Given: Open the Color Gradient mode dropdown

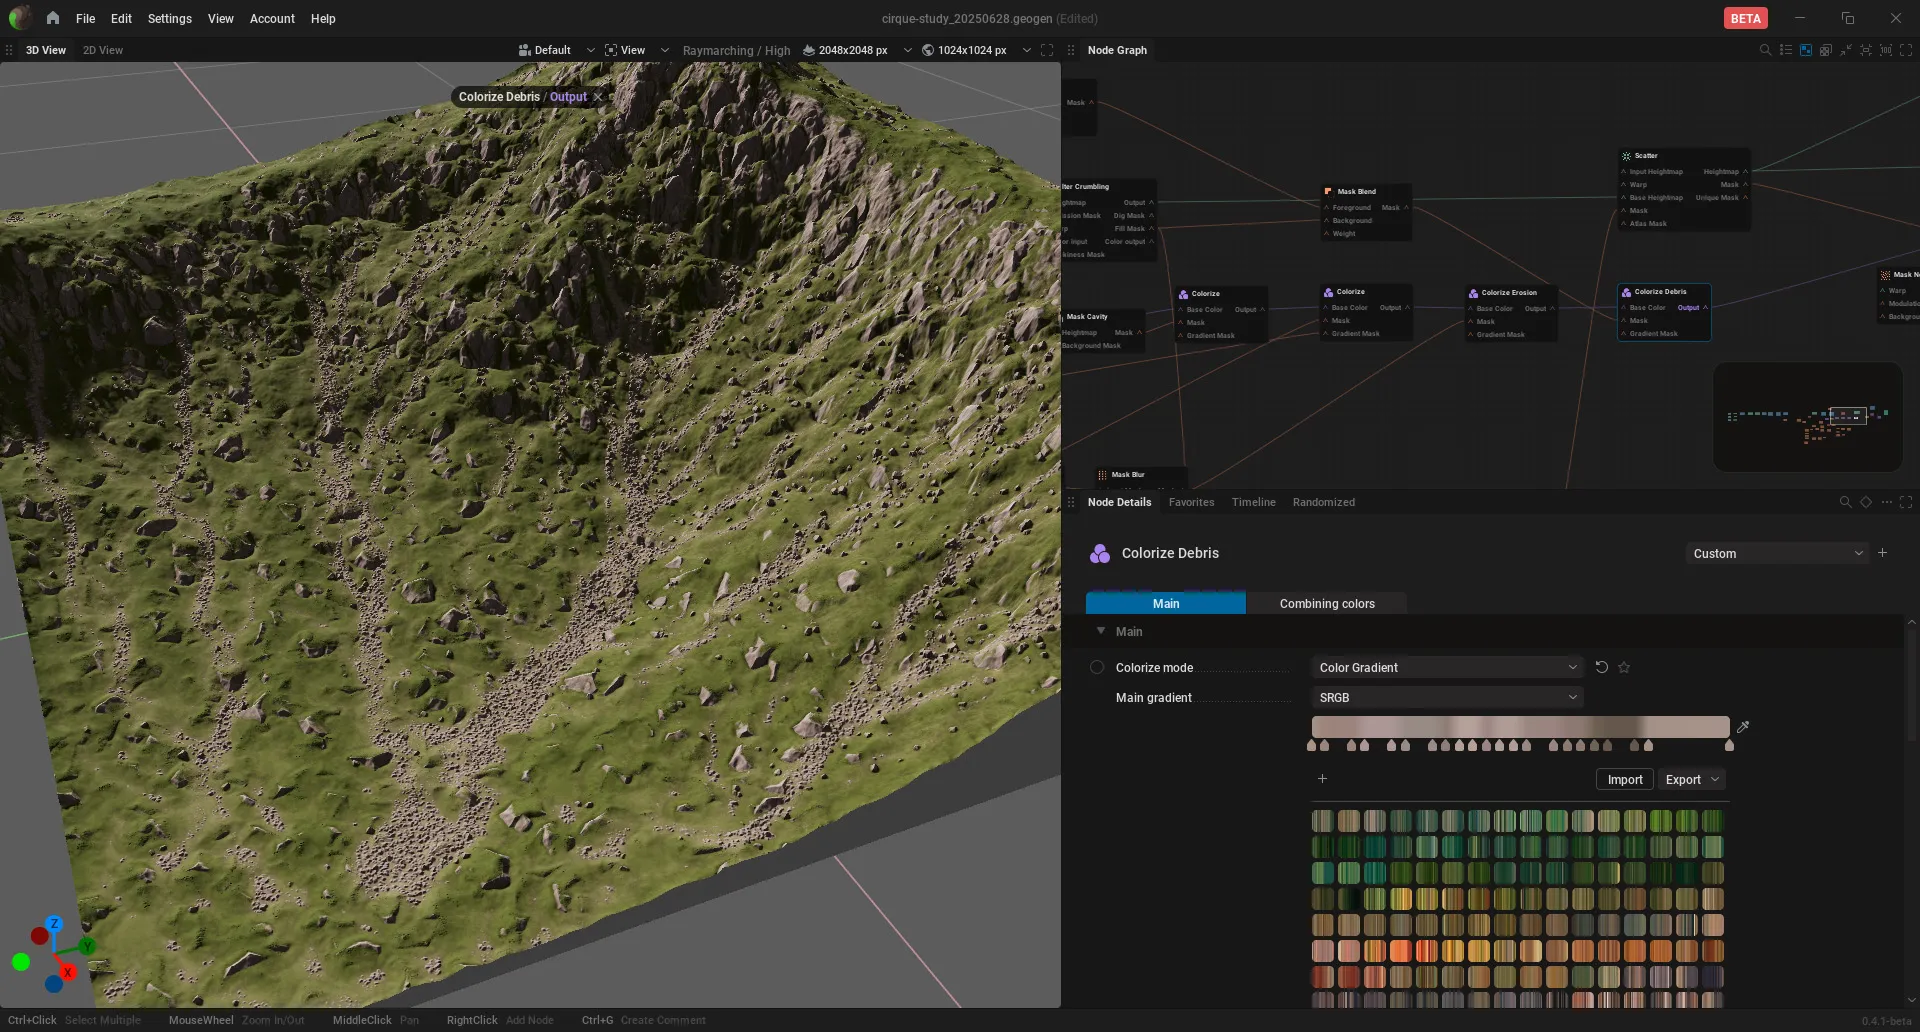Looking at the screenshot, I should (x=1447, y=667).
